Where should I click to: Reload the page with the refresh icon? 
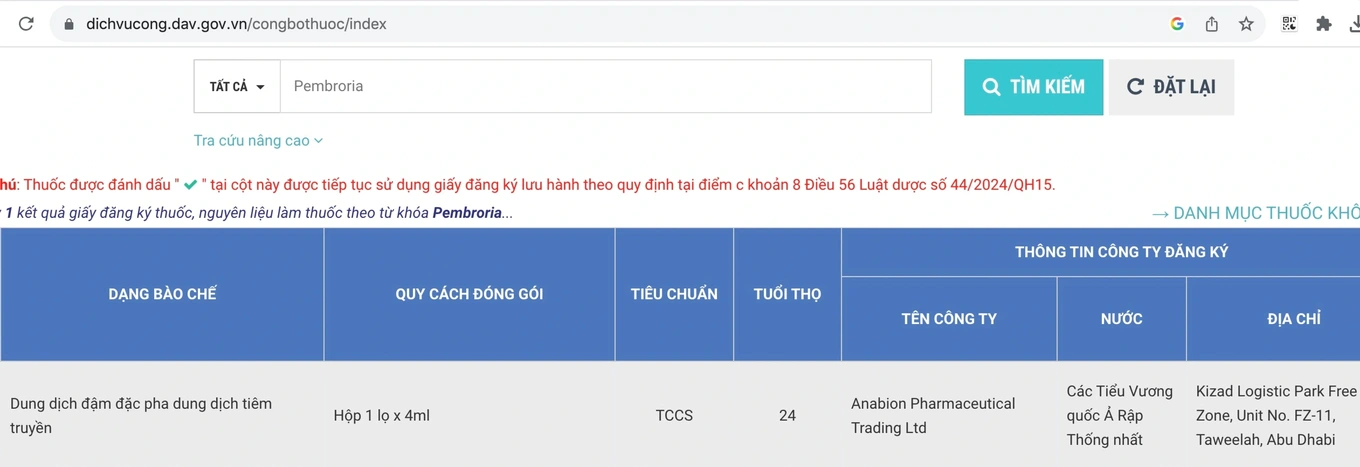tap(26, 24)
